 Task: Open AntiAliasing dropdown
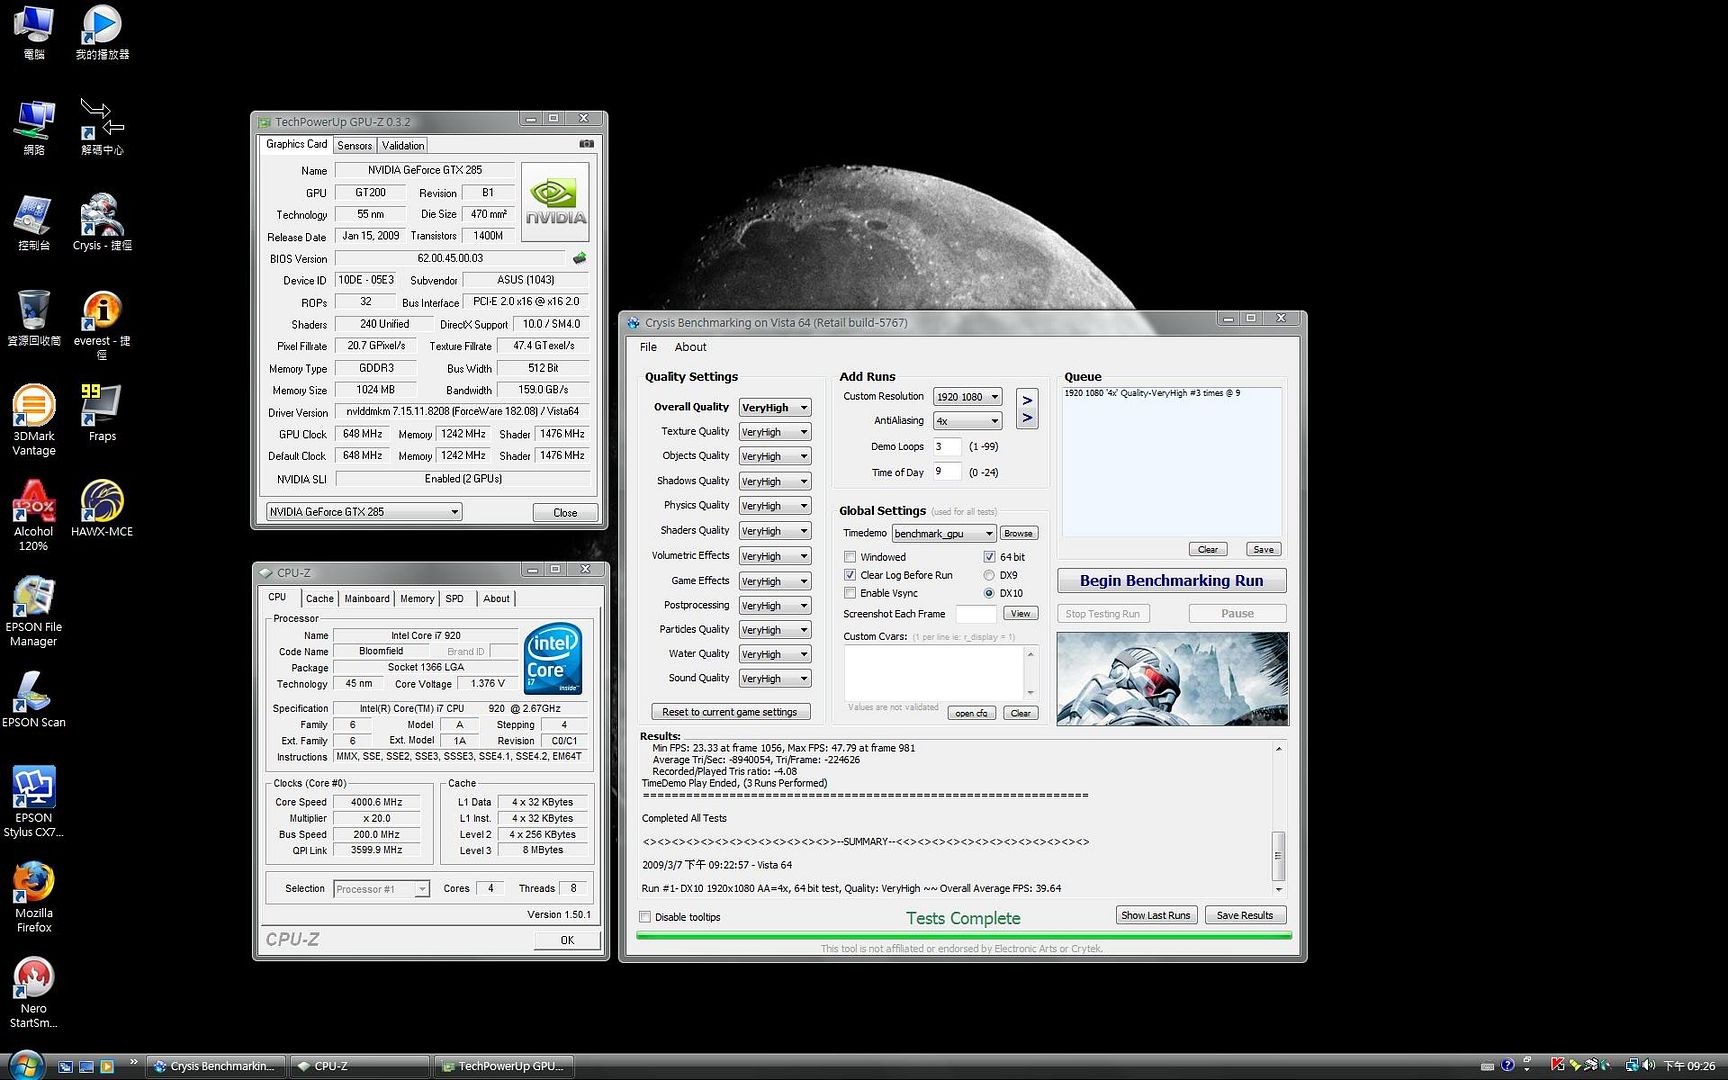tap(967, 421)
